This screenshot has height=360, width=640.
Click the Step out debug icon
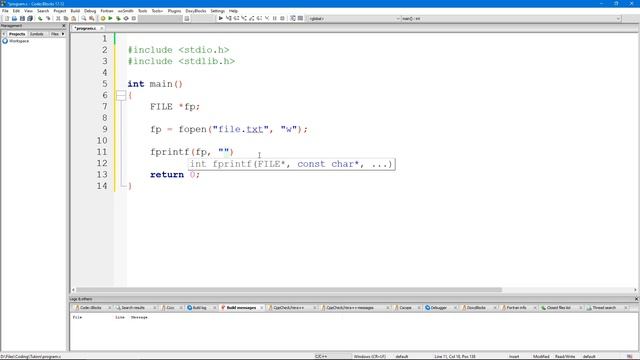click(x=251, y=18)
